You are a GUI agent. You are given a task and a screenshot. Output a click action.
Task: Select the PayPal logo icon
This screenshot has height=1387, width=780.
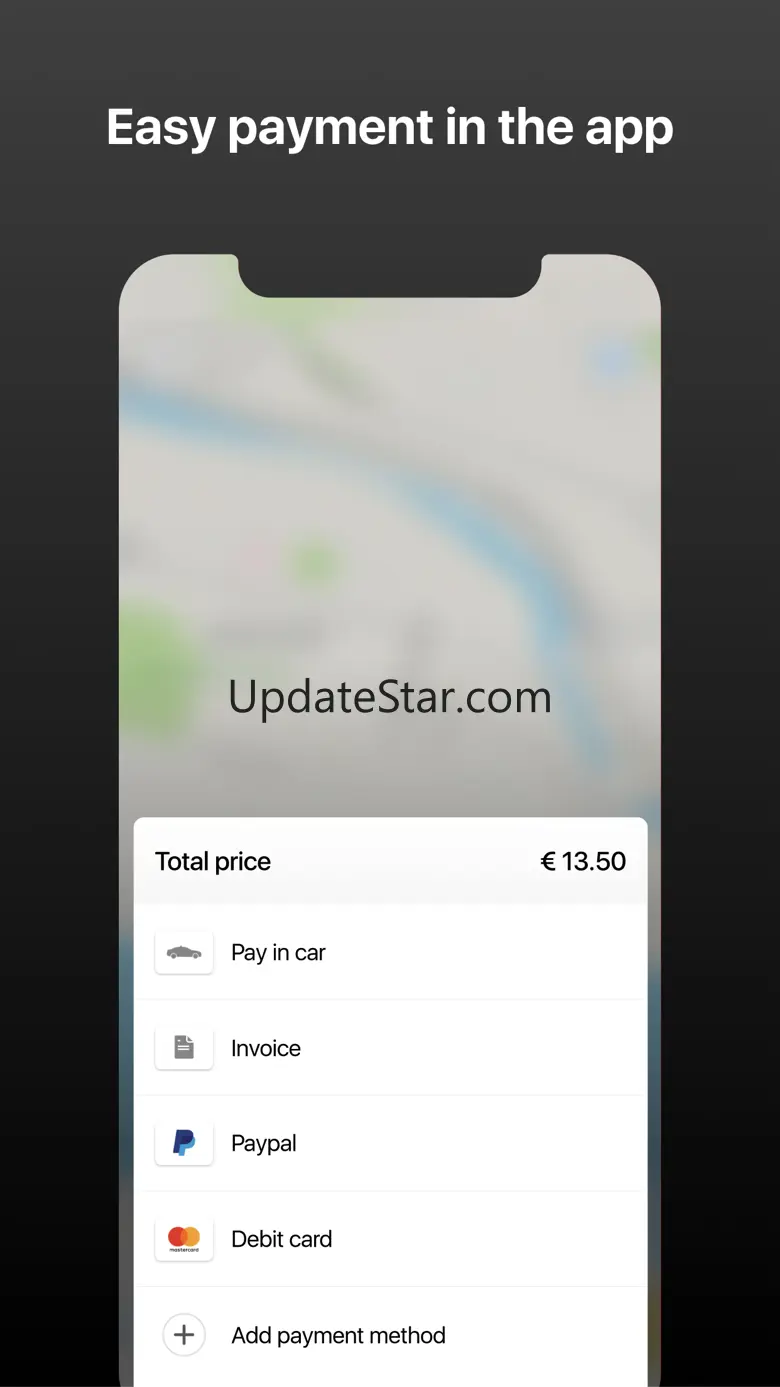click(x=184, y=1143)
